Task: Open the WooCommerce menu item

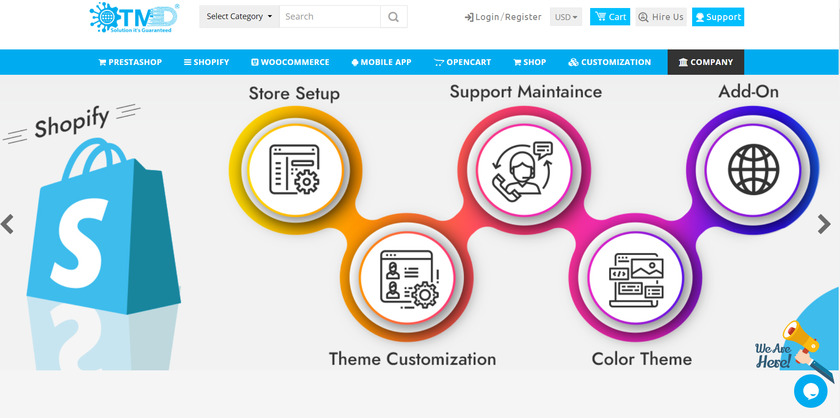Action: (290, 62)
